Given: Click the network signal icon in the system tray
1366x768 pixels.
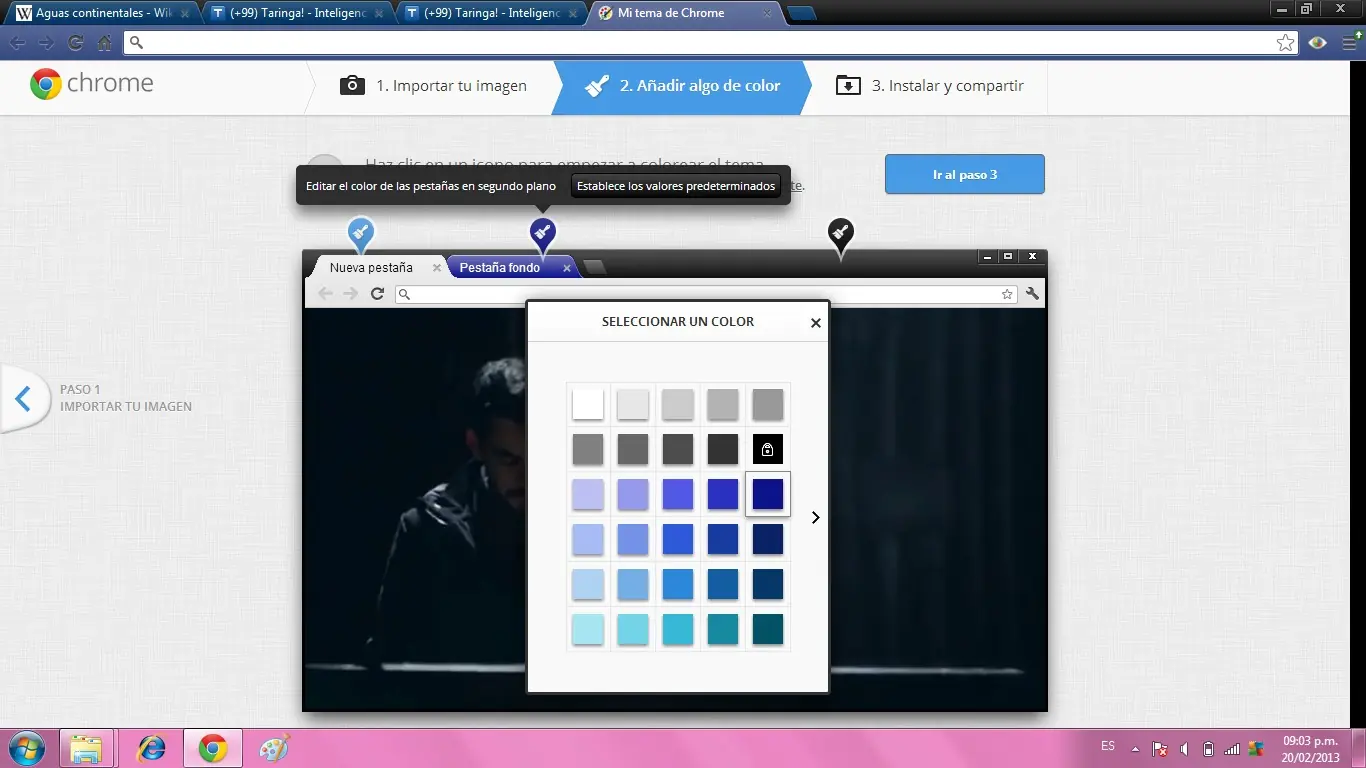Looking at the screenshot, I should [1232, 749].
